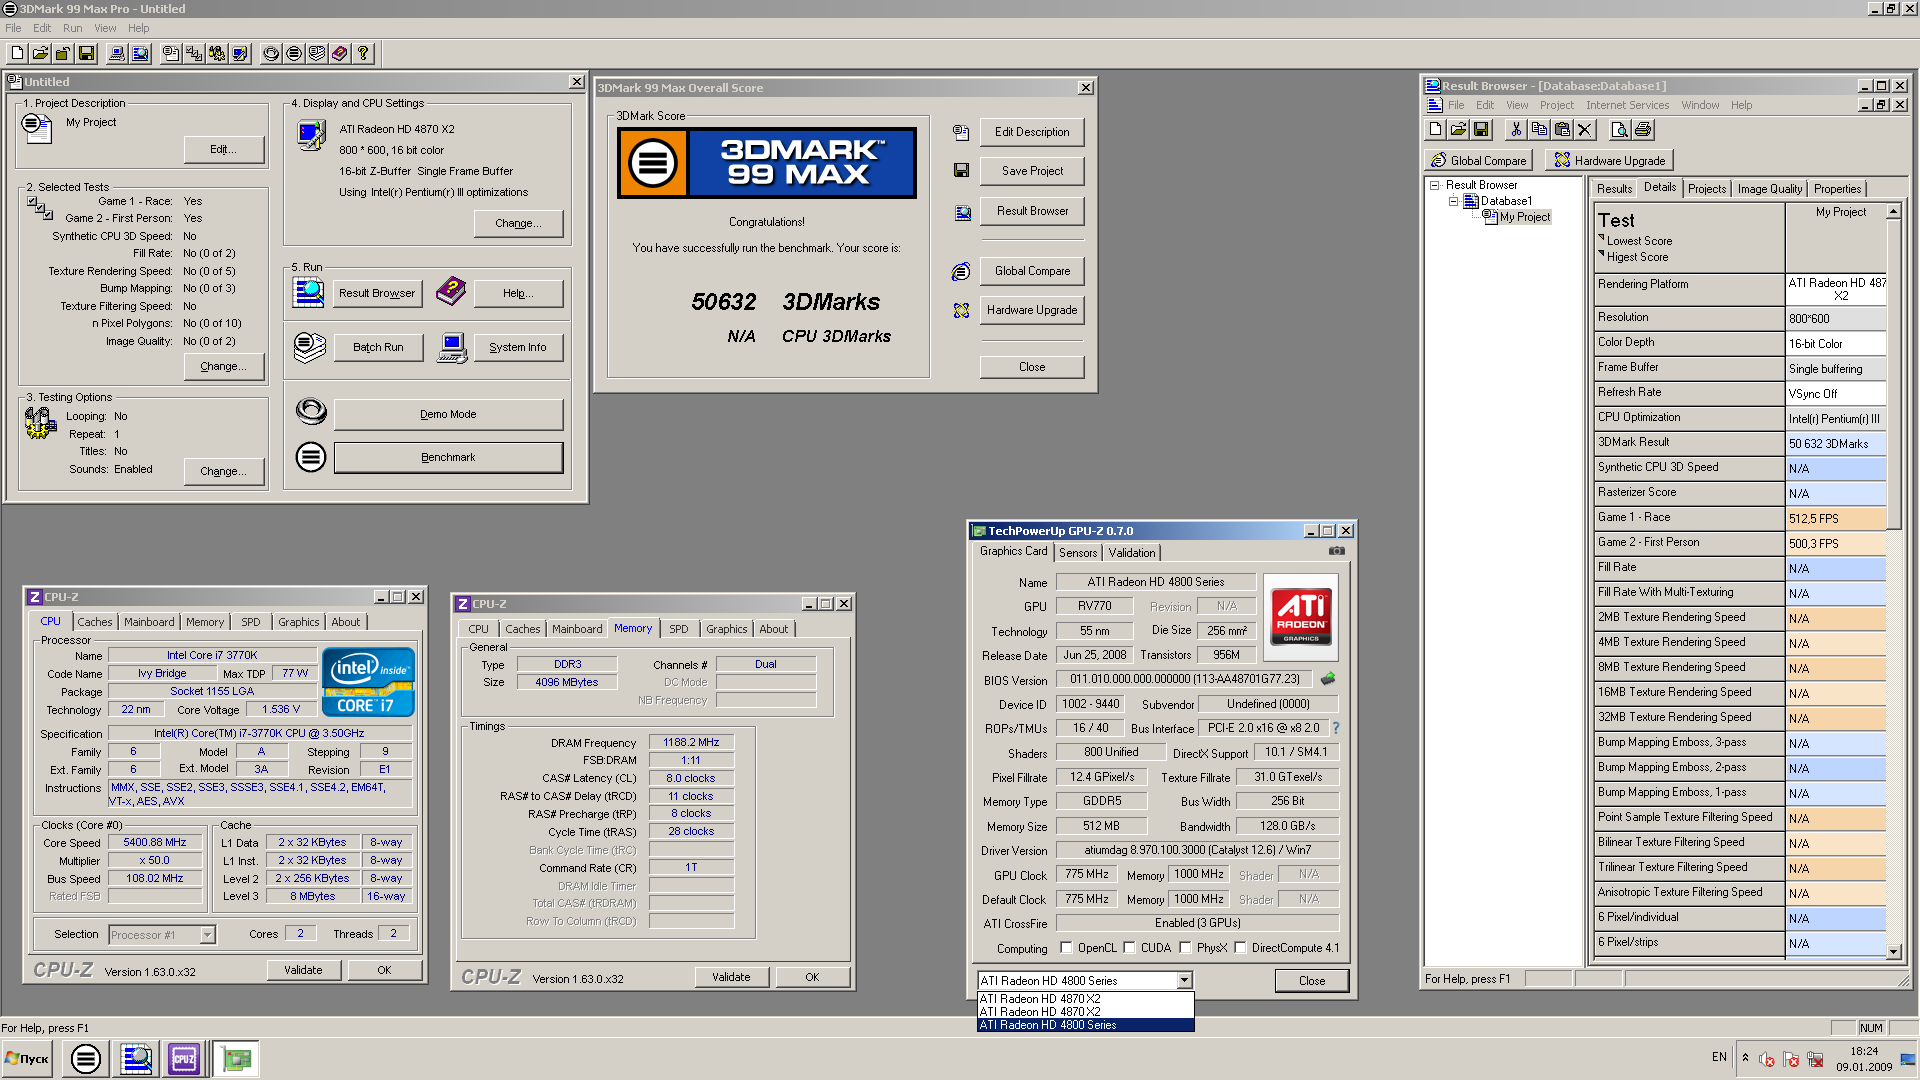
Task: Click the yellow question mark toolbar icon
Action: [x=363, y=53]
